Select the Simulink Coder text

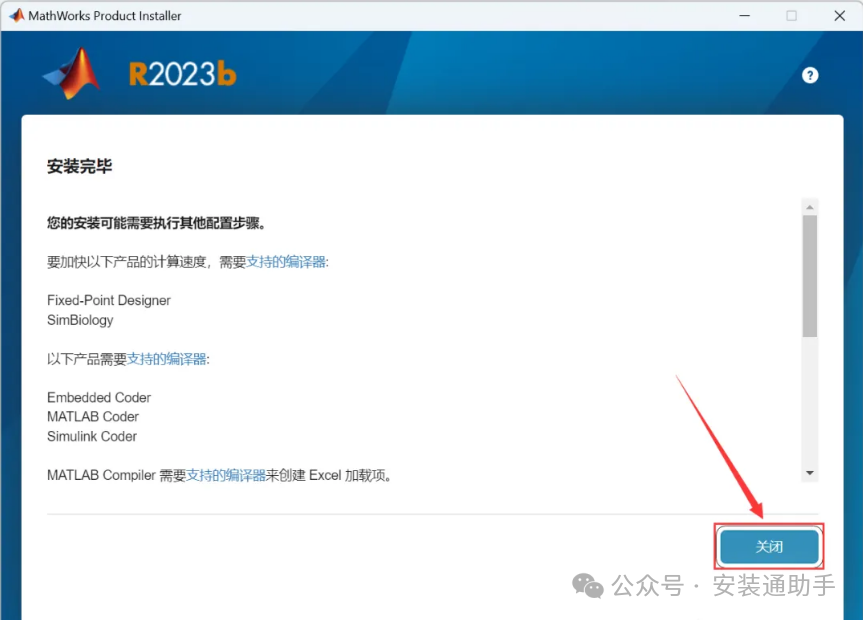(x=92, y=437)
